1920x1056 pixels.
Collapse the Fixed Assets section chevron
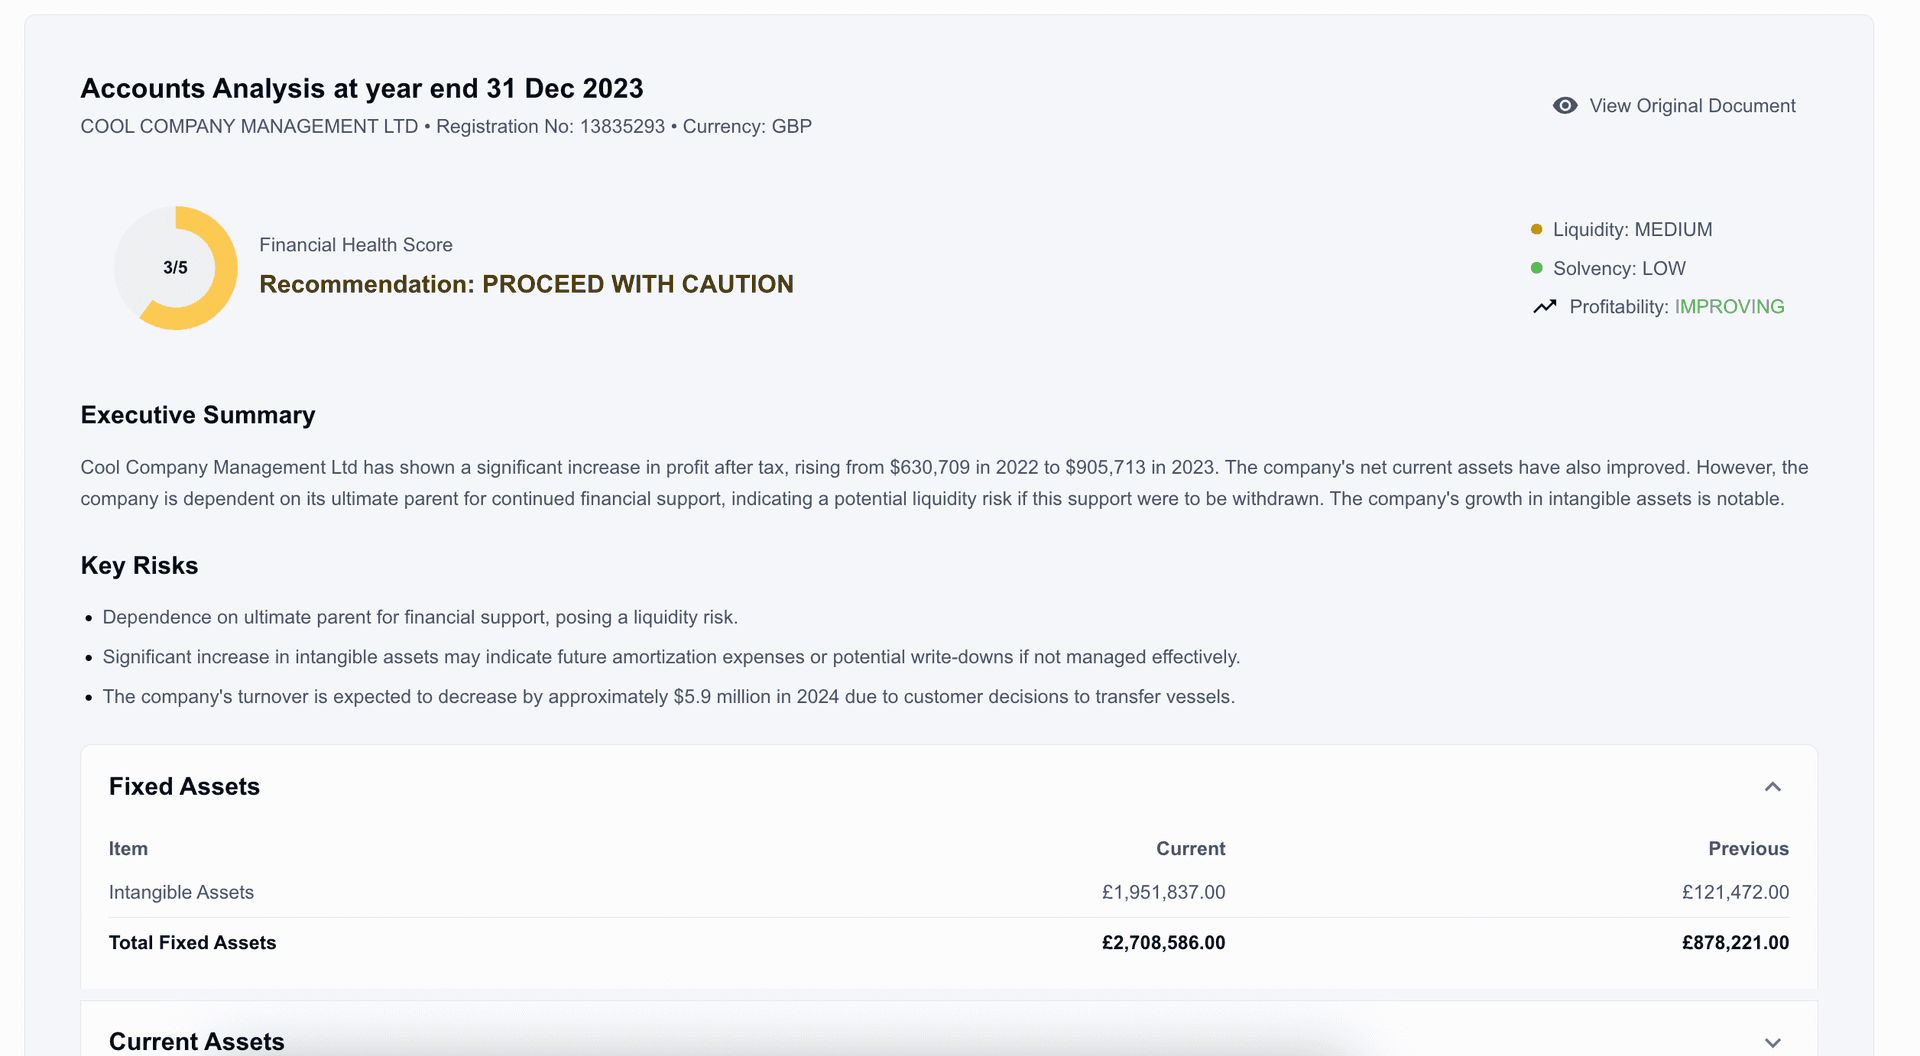coord(1772,787)
